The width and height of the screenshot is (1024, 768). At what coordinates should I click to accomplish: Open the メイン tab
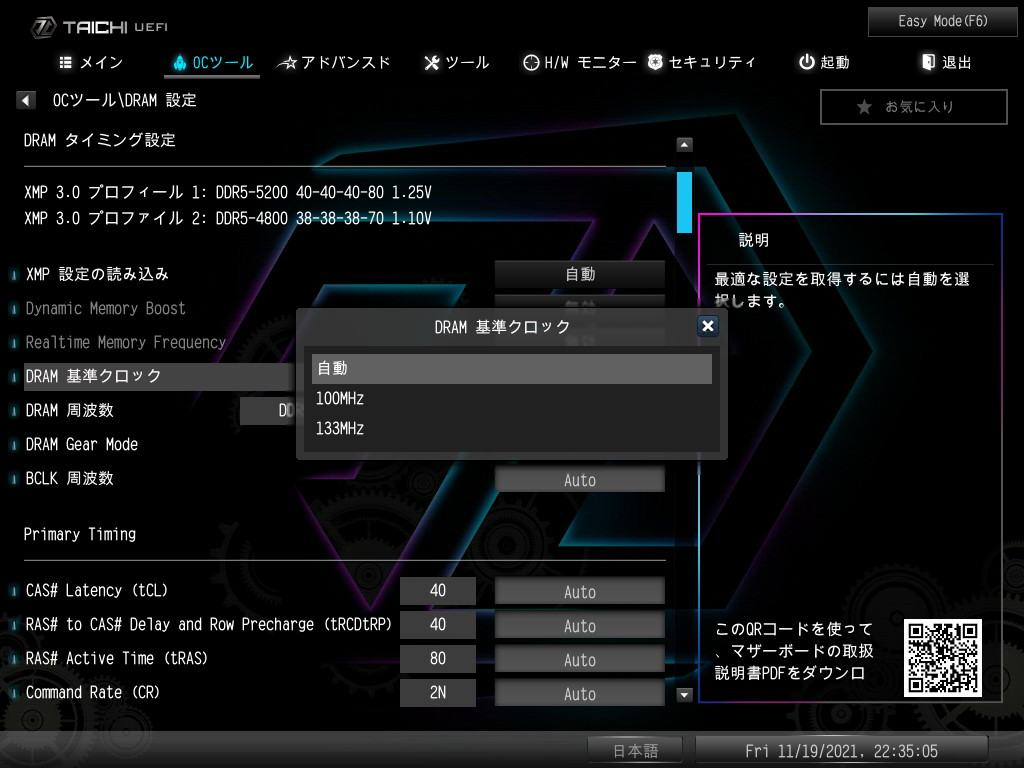[x=91, y=63]
